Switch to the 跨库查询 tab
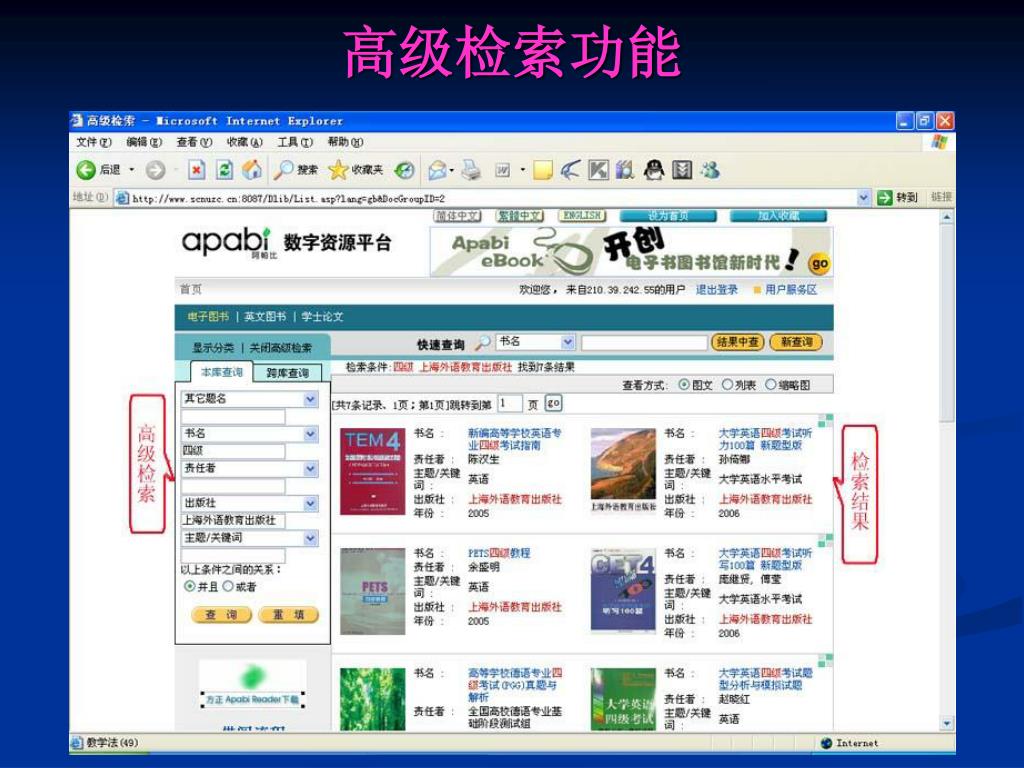1024x768 pixels. point(287,373)
